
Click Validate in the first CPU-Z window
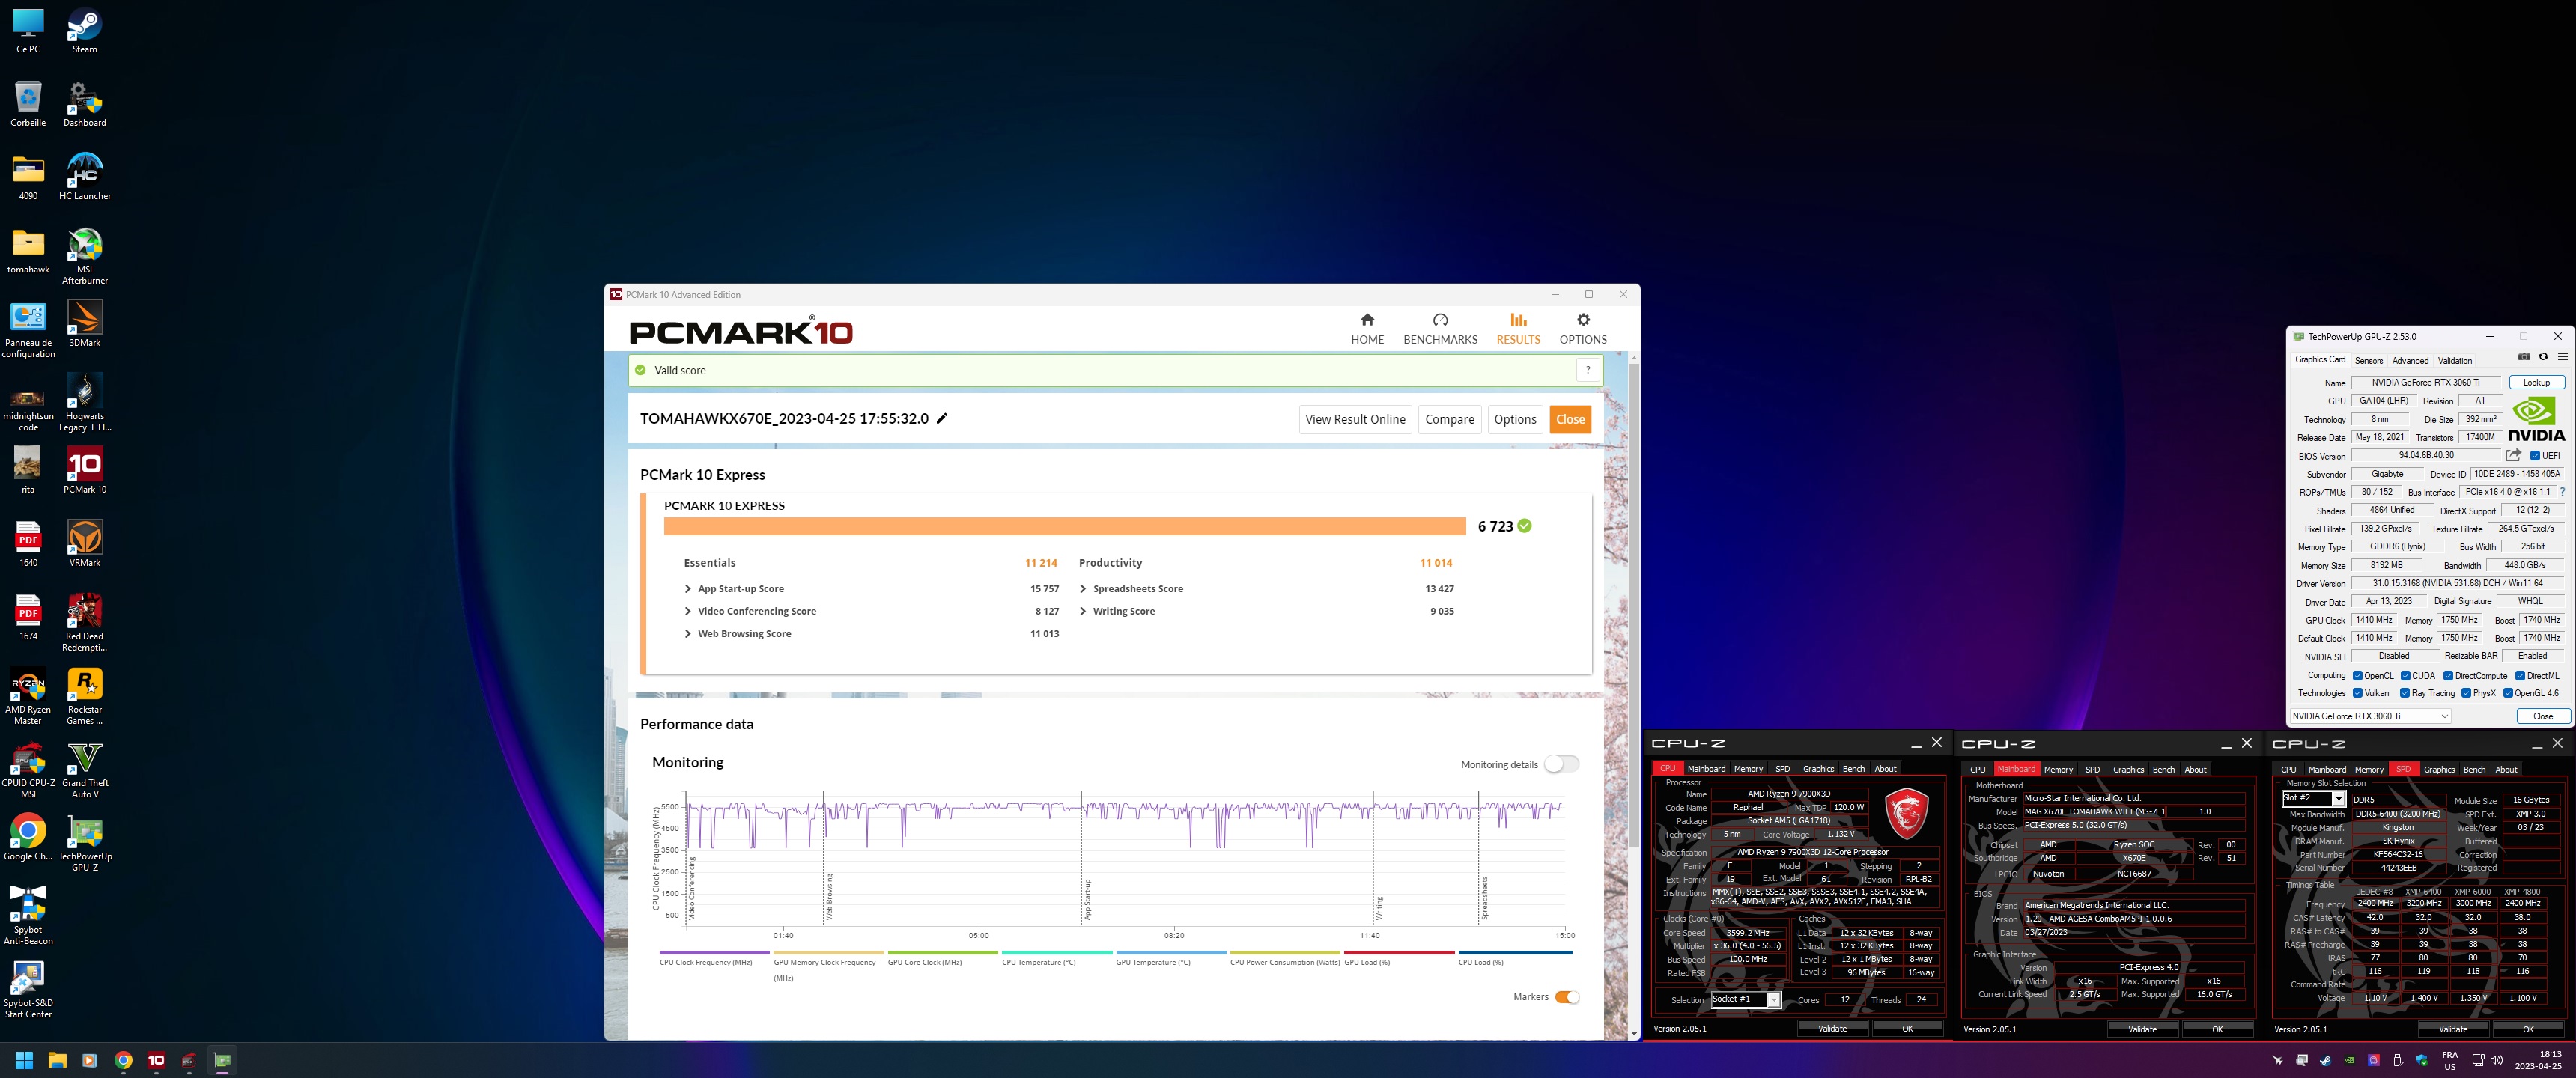(1832, 1029)
